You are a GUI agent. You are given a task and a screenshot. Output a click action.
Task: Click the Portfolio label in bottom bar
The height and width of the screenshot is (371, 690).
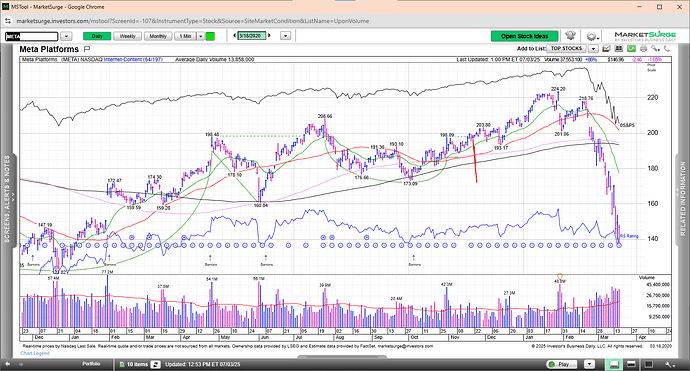91,364
